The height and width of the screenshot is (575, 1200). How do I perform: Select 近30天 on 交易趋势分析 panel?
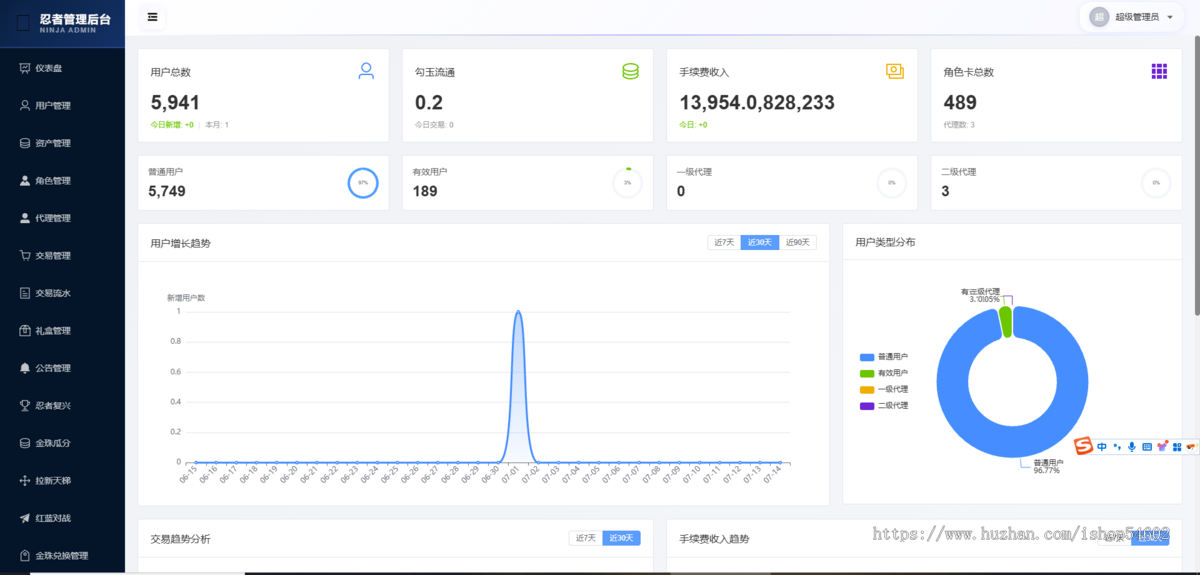[621, 538]
